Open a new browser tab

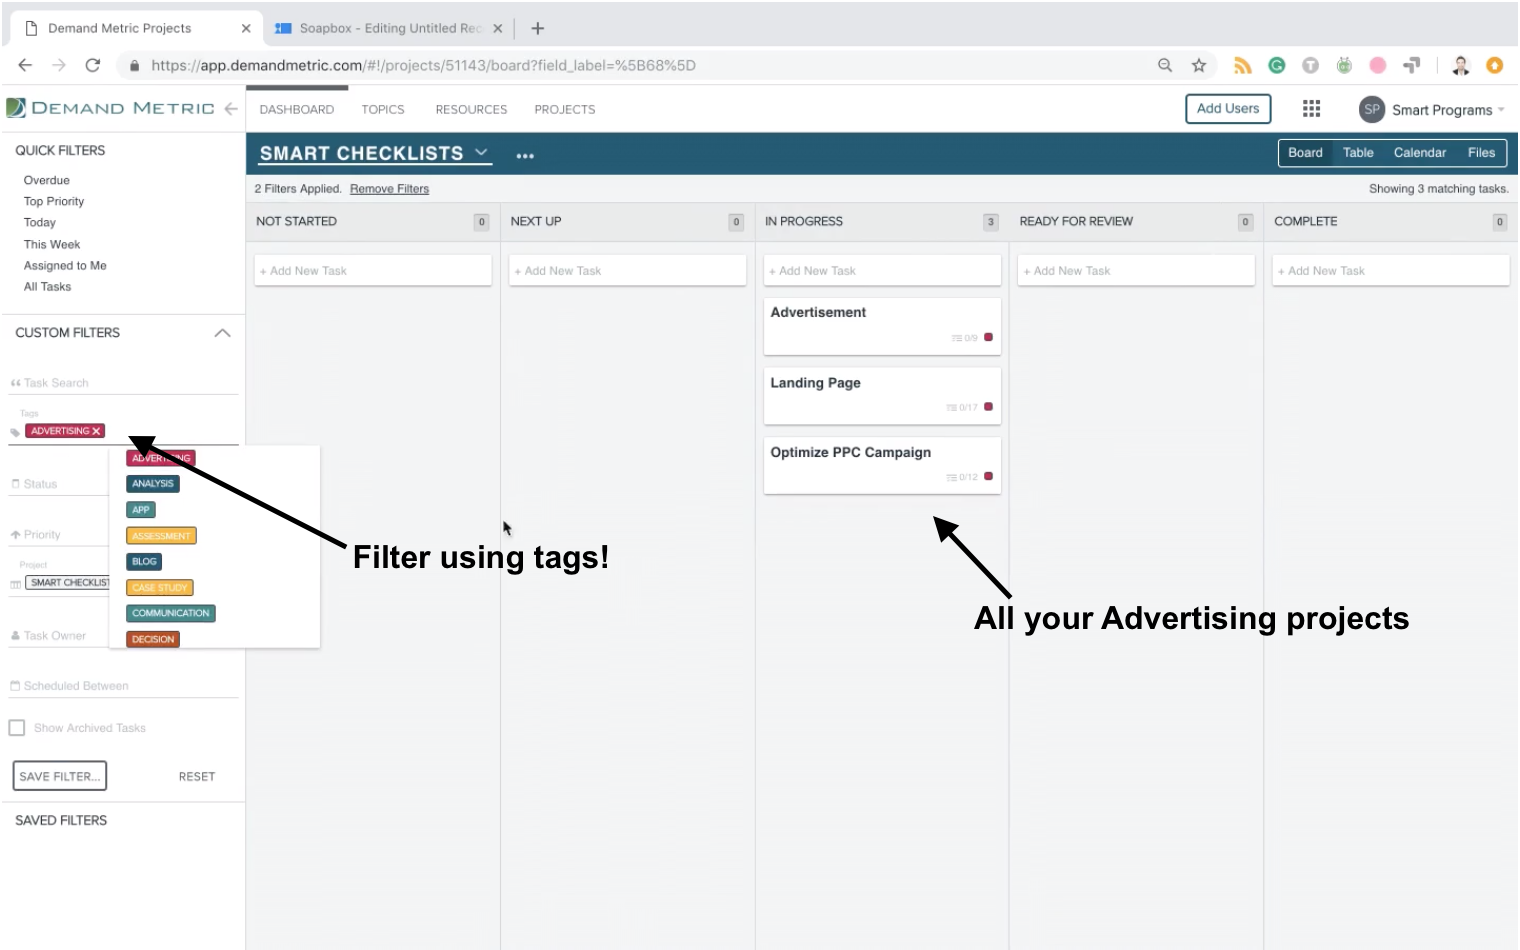pos(537,28)
